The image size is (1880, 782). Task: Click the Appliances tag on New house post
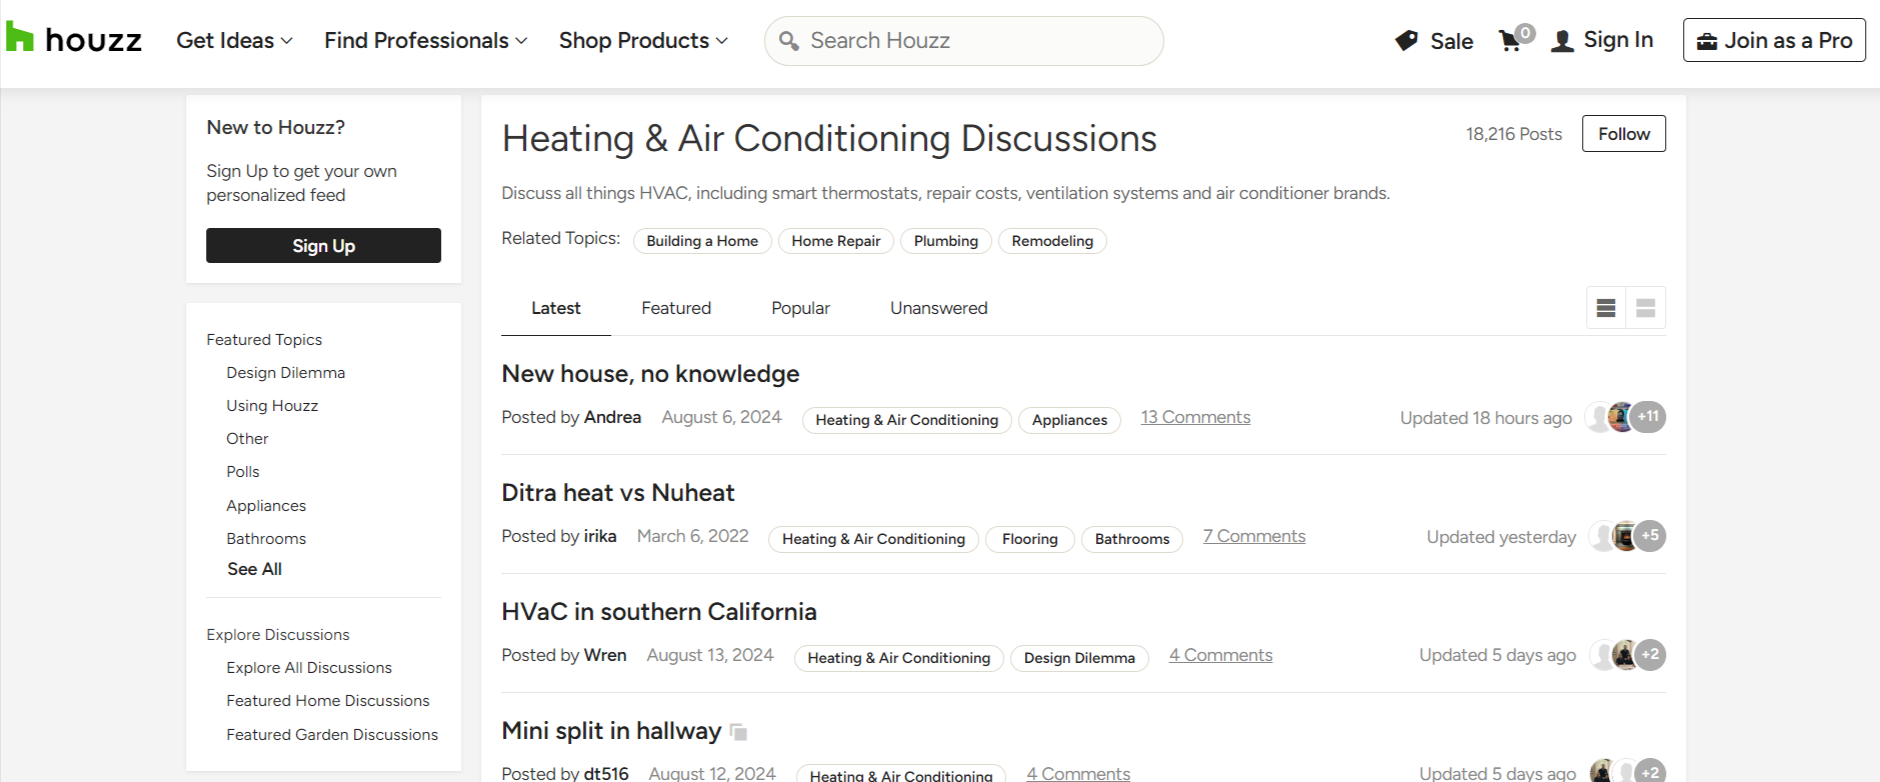(1069, 420)
